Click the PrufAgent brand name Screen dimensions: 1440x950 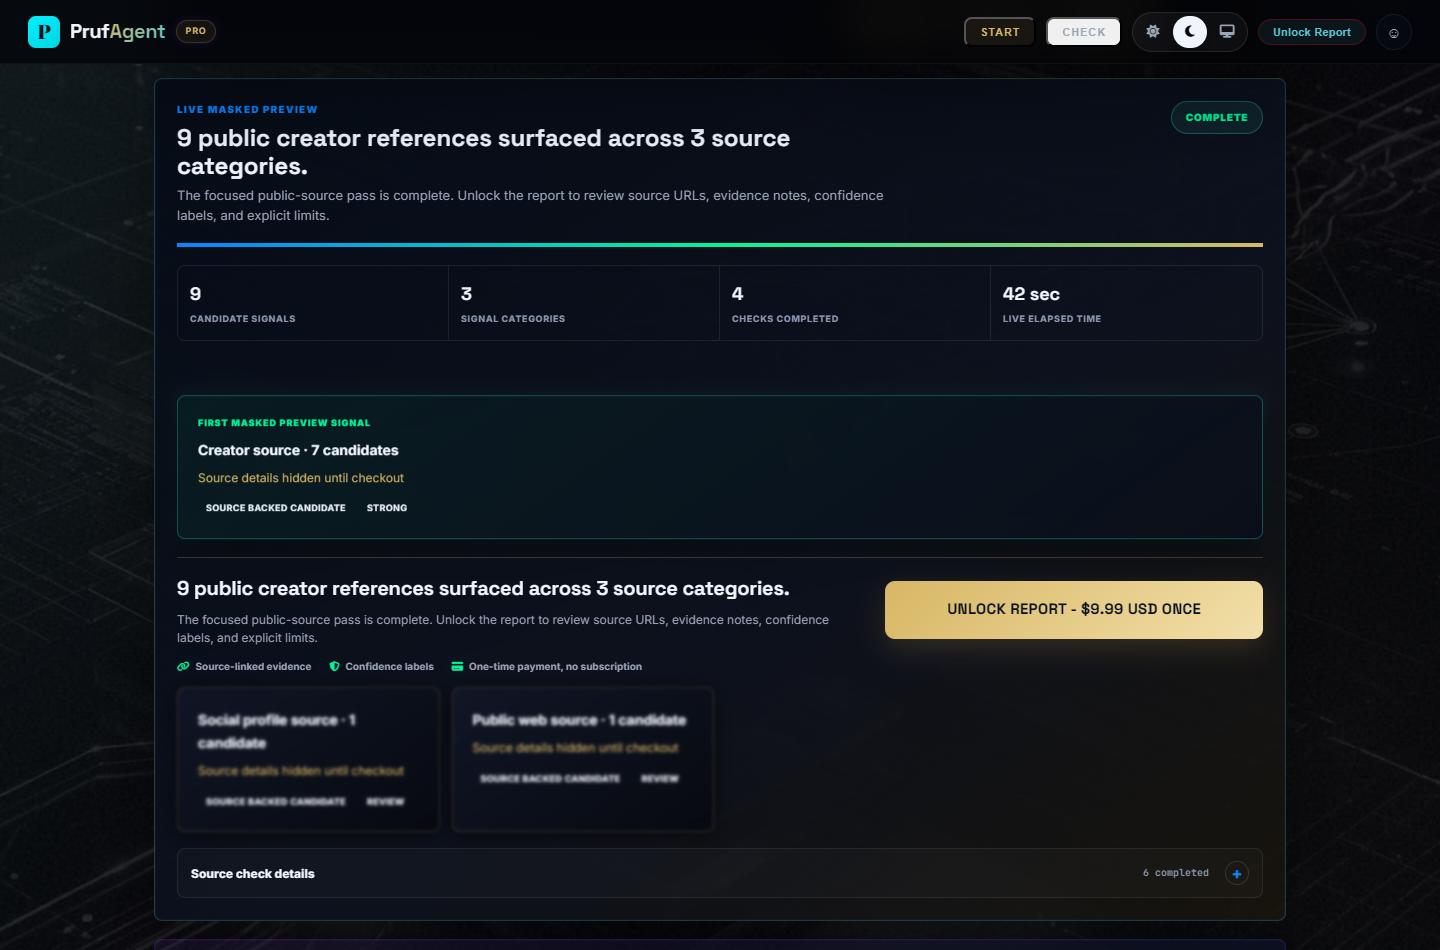[118, 32]
